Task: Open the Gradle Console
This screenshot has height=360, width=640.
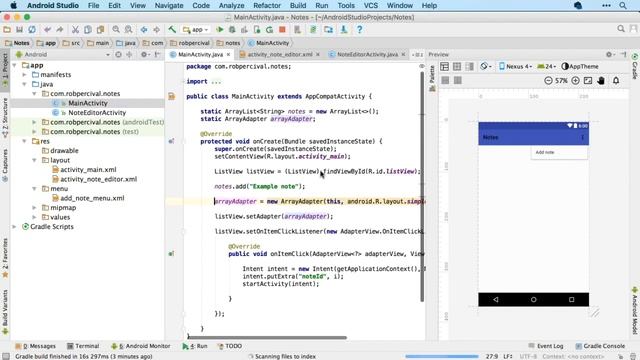Action: pos(600,346)
